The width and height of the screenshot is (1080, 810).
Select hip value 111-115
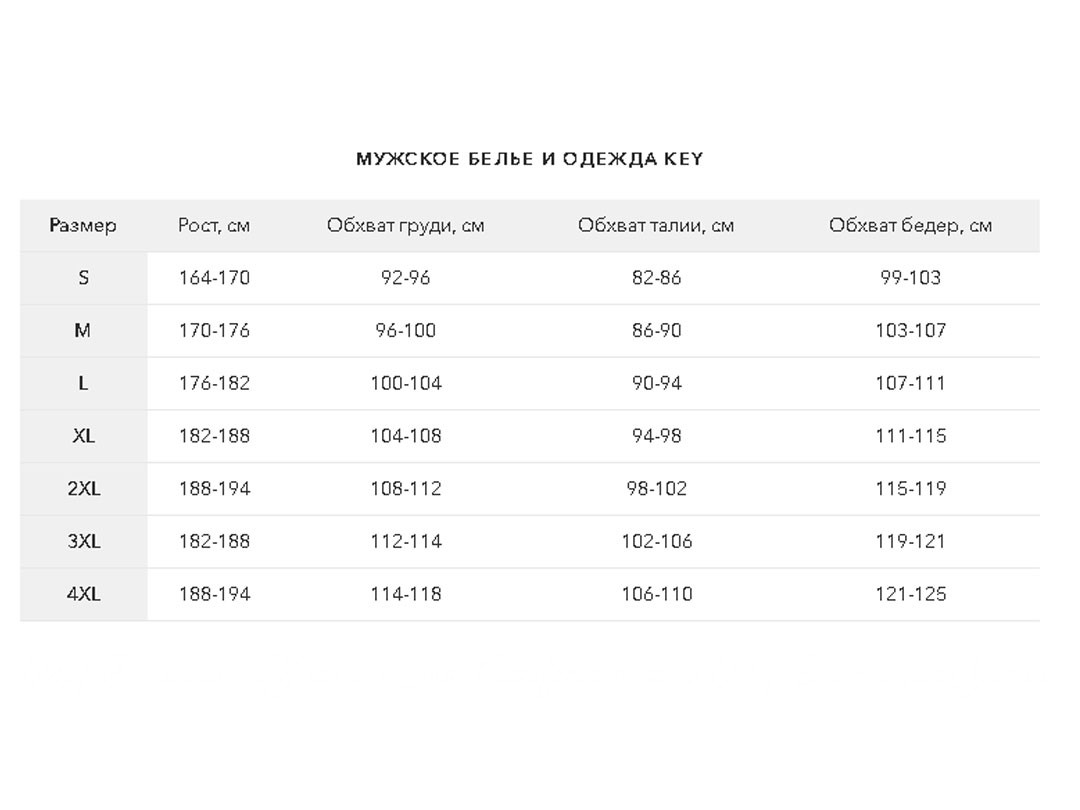pyautogui.click(x=911, y=436)
